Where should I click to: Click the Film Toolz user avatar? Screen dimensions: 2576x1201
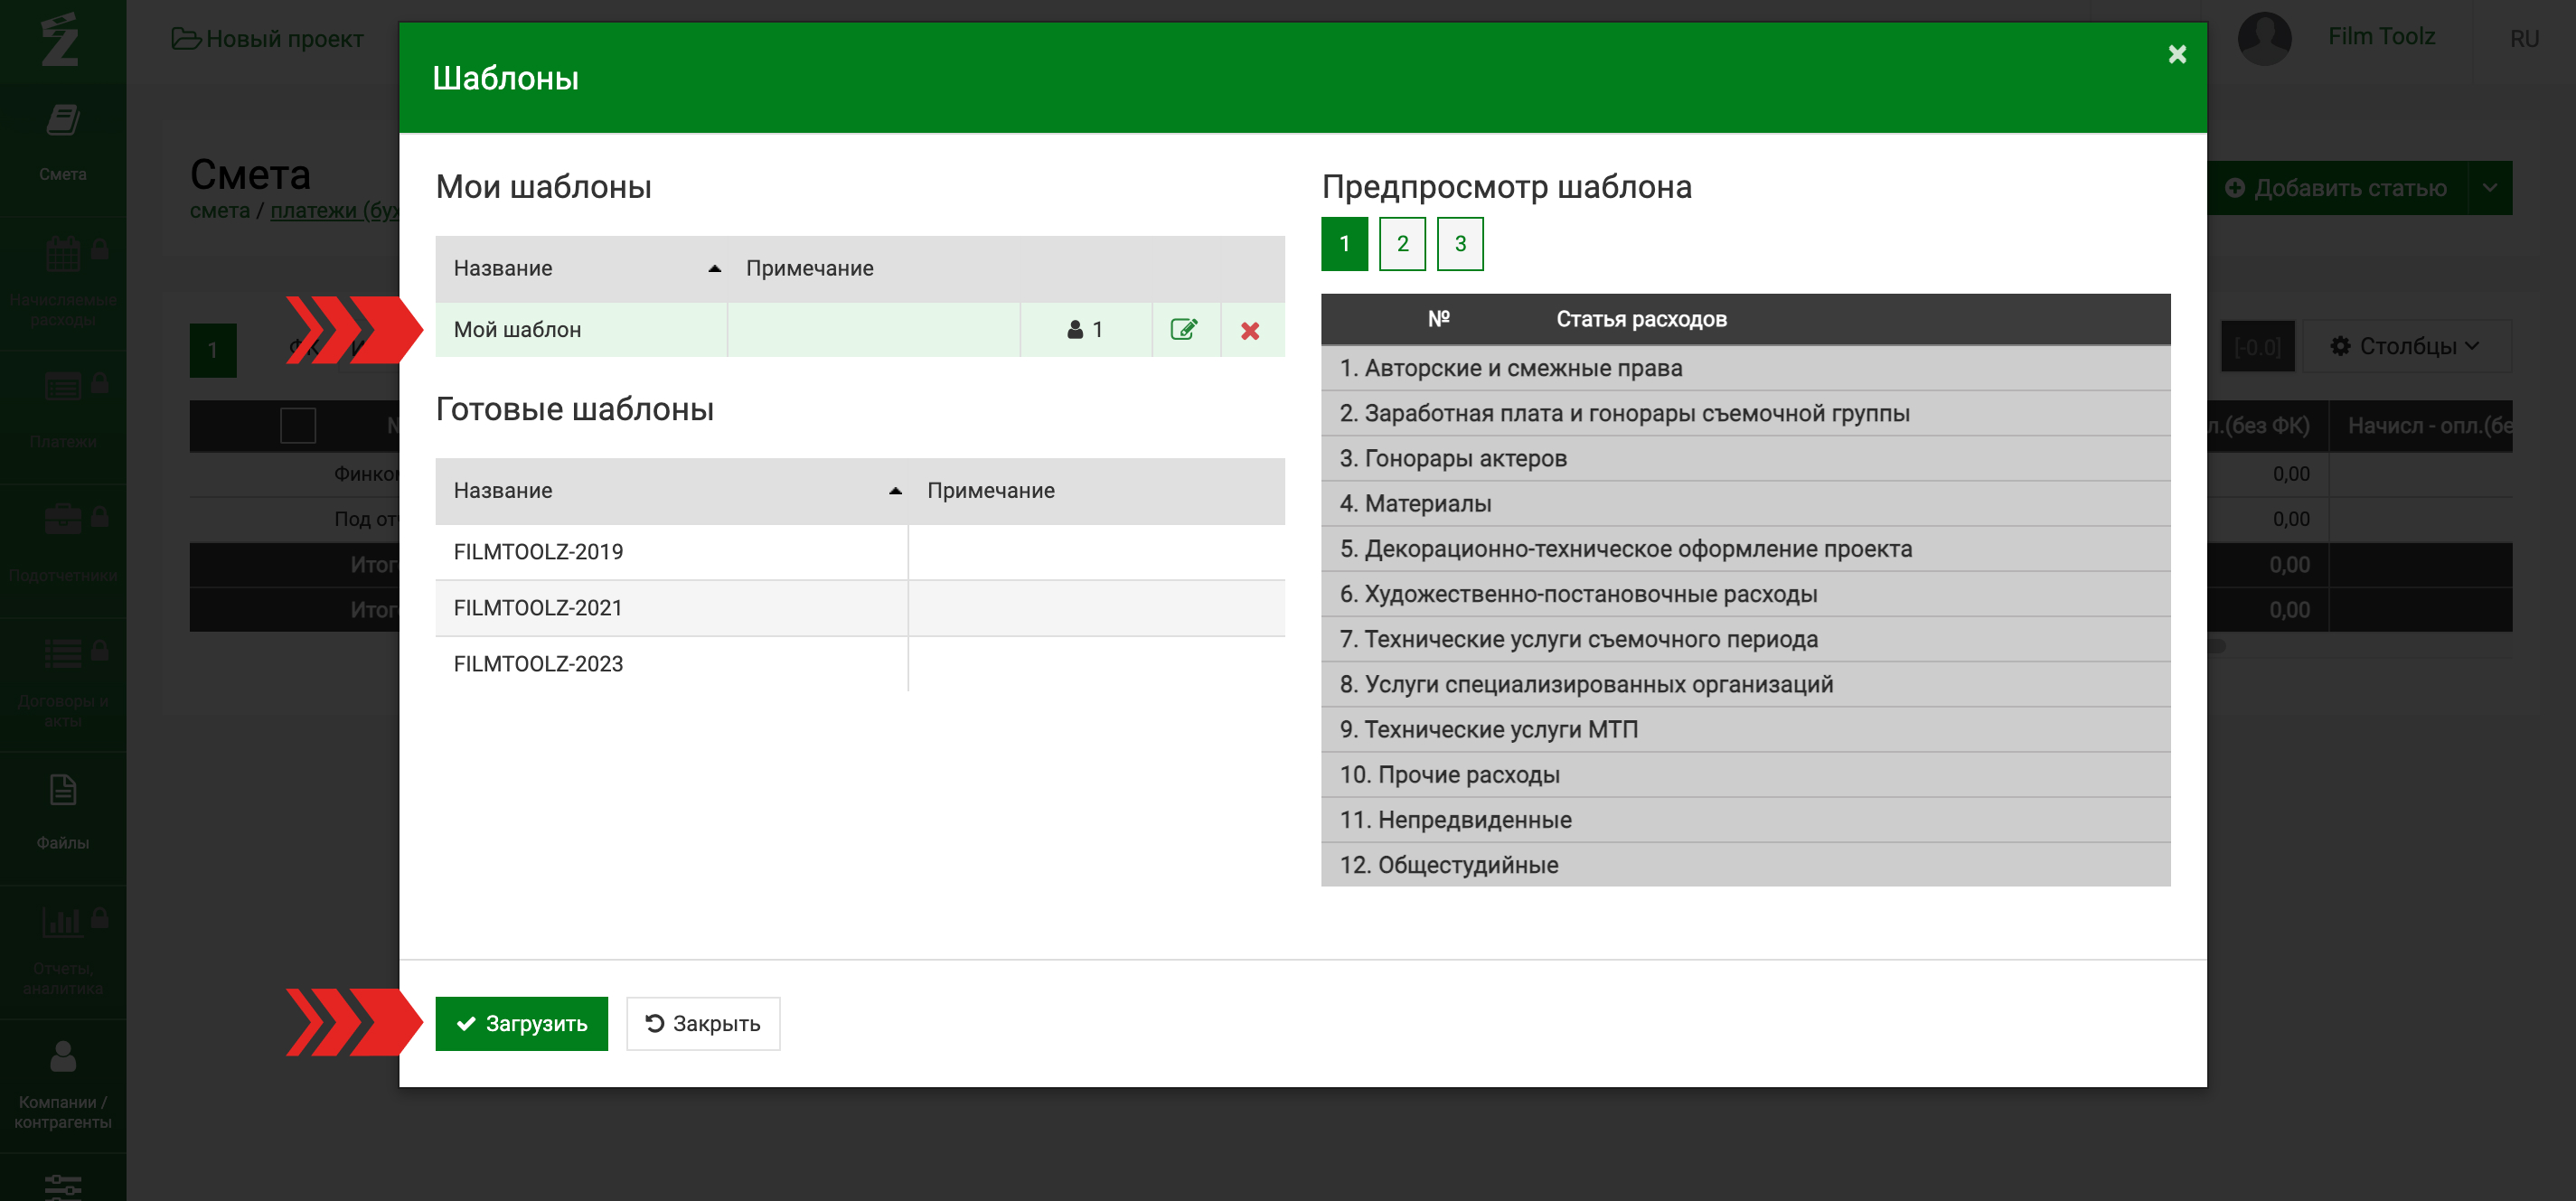point(2264,38)
